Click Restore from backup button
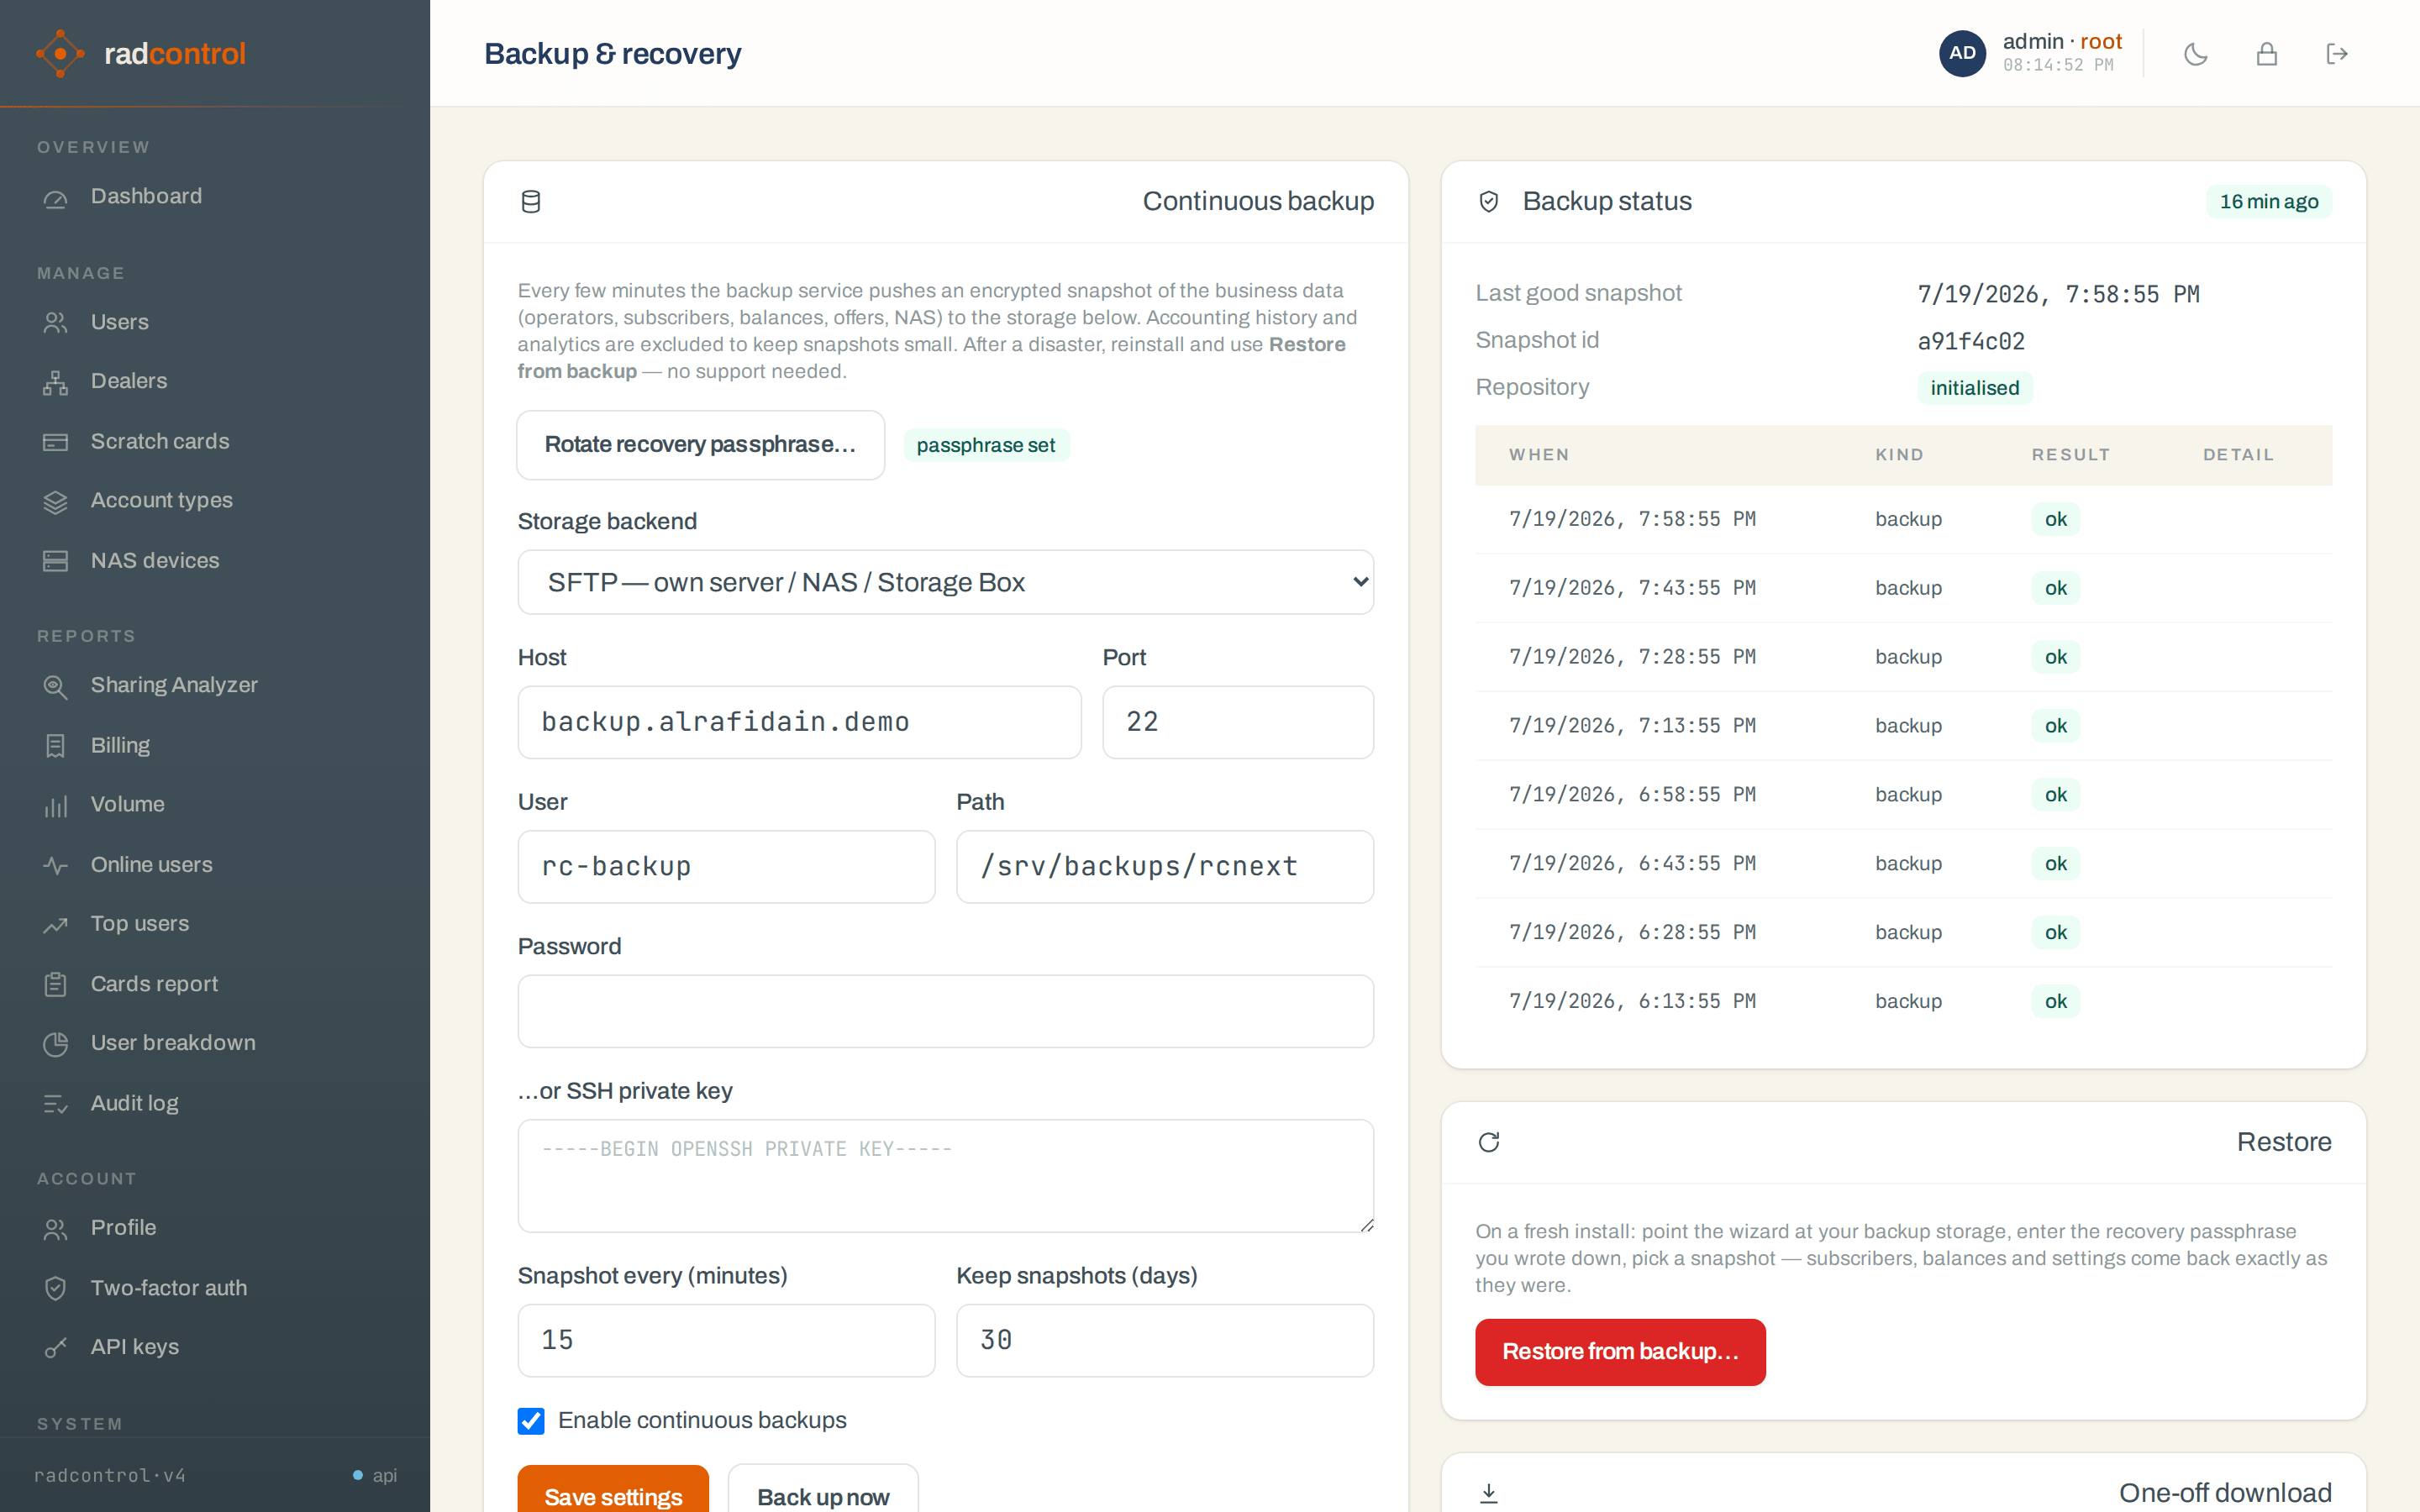2420x1512 pixels. coord(1620,1352)
